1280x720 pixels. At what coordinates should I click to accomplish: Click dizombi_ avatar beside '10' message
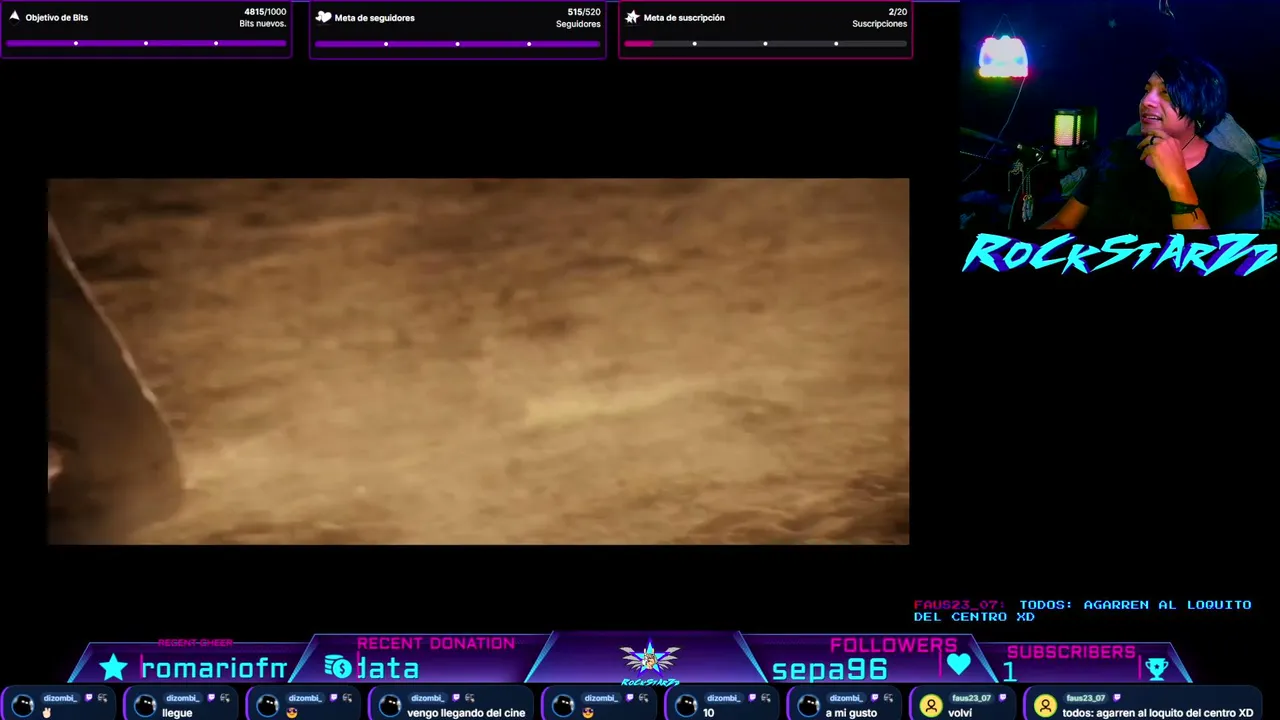[x=686, y=706]
